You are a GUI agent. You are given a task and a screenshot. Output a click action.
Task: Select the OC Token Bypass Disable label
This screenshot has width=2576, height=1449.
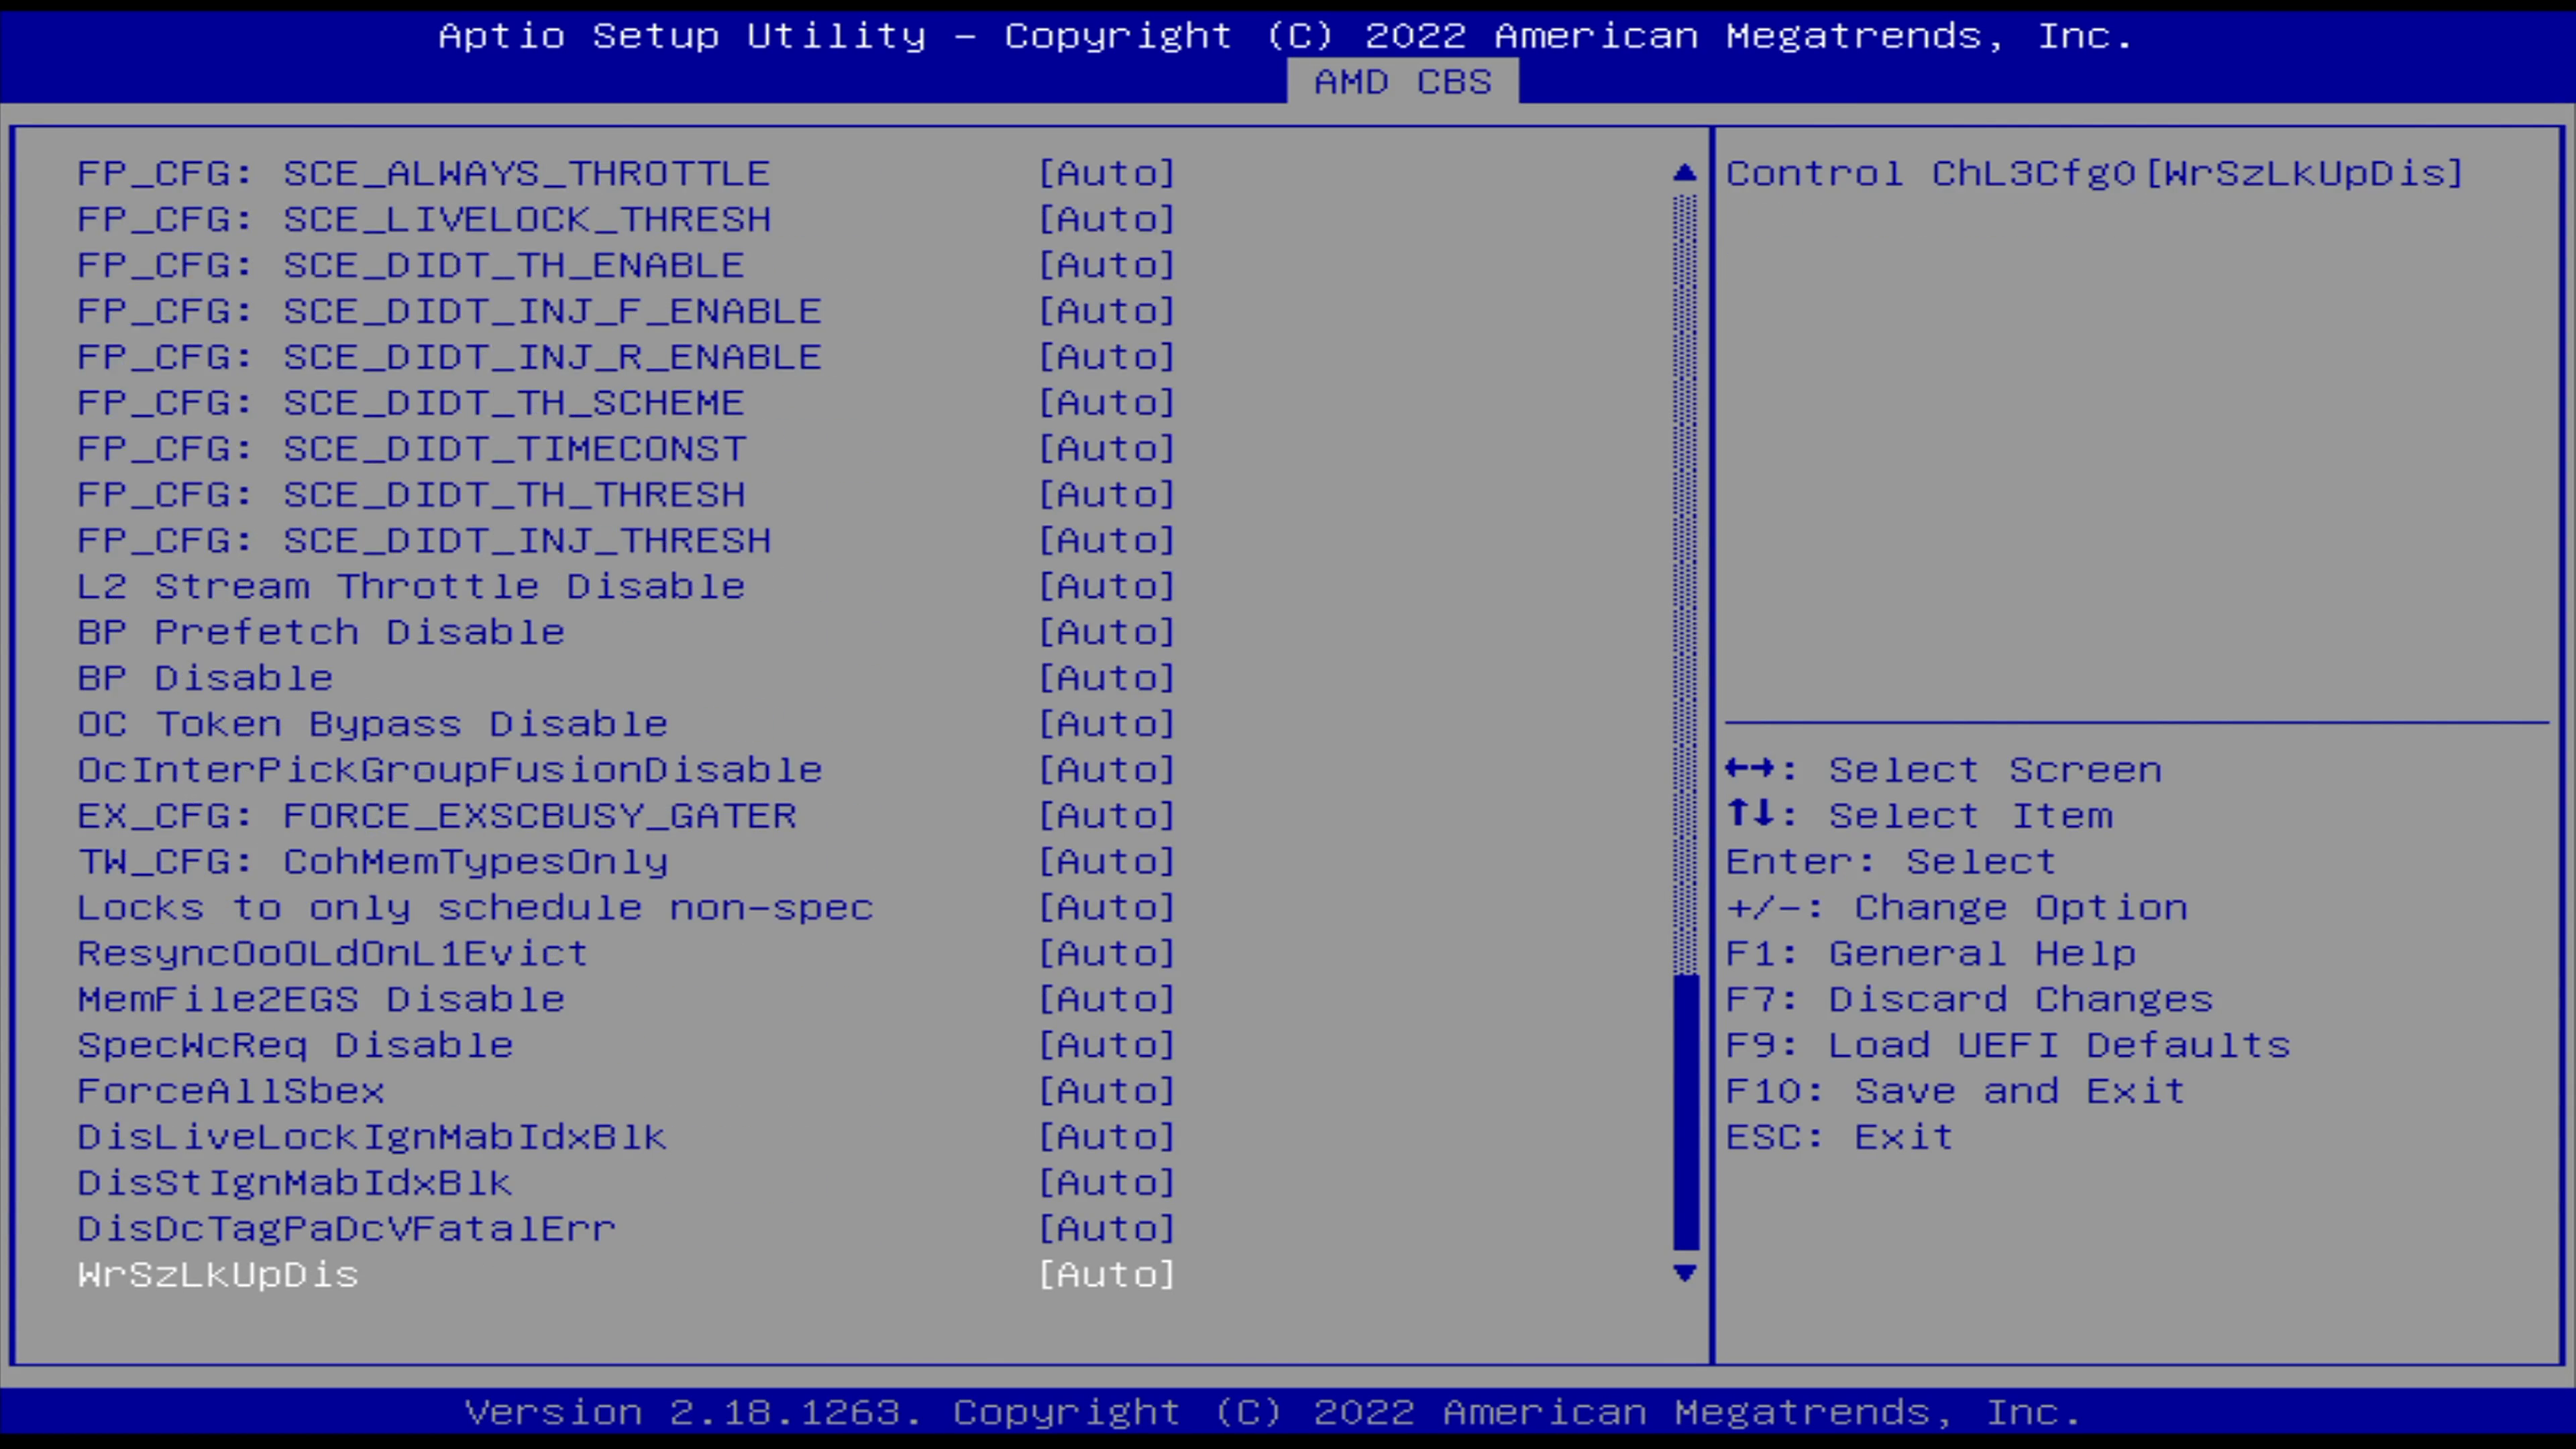click(x=372, y=724)
